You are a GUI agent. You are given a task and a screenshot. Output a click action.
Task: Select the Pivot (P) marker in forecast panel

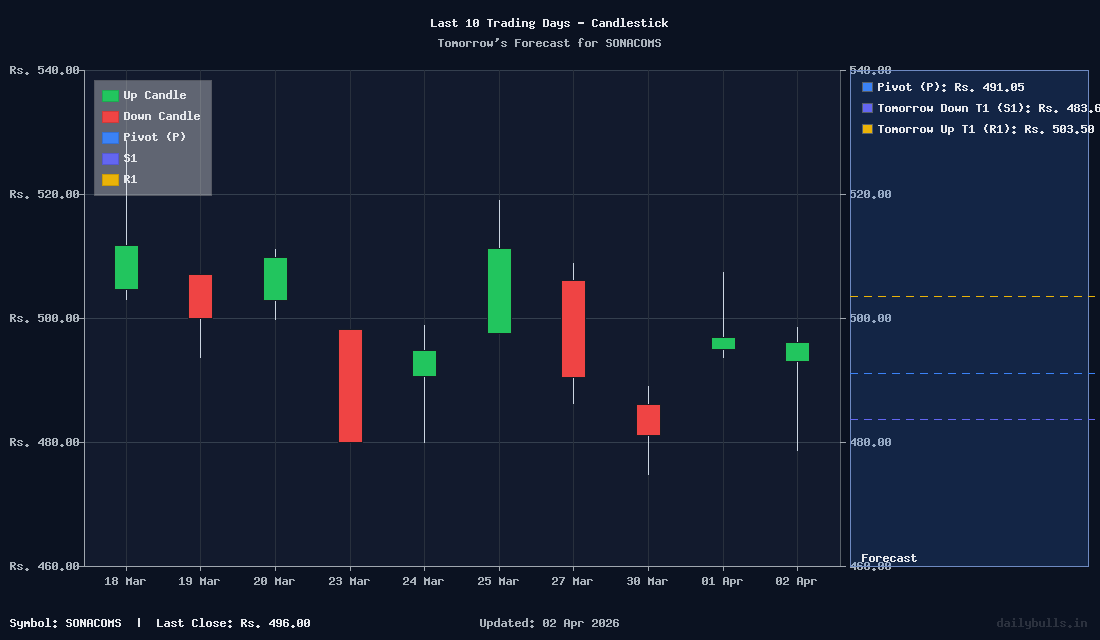tap(866, 87)
